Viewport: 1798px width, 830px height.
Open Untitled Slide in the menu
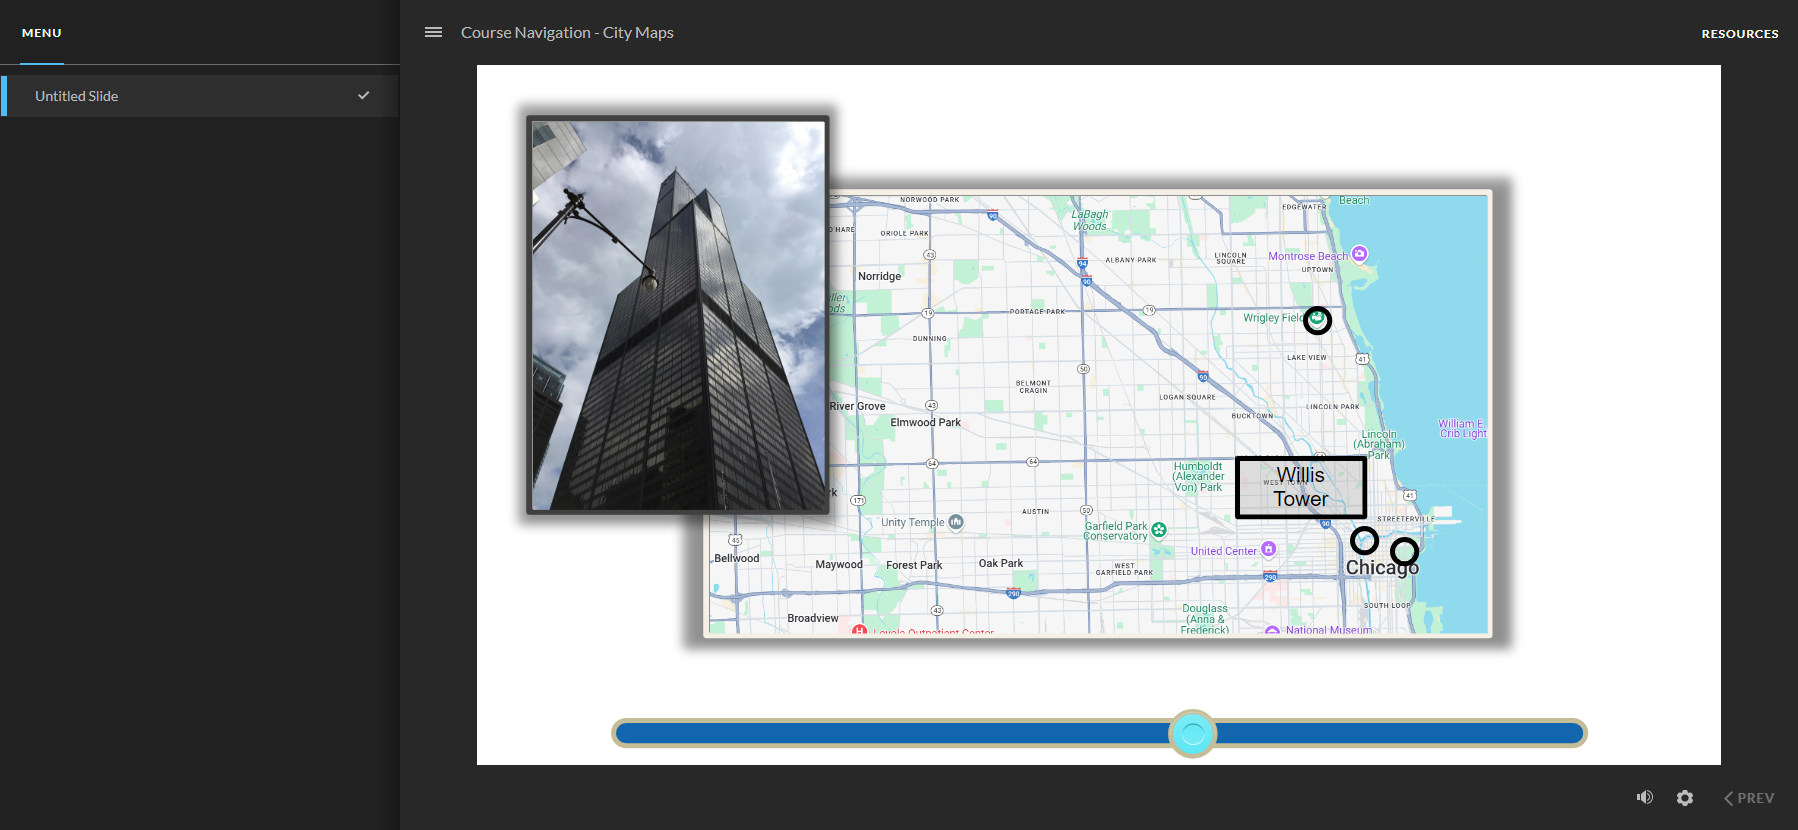pyautogui.click(x=200, y=96)
